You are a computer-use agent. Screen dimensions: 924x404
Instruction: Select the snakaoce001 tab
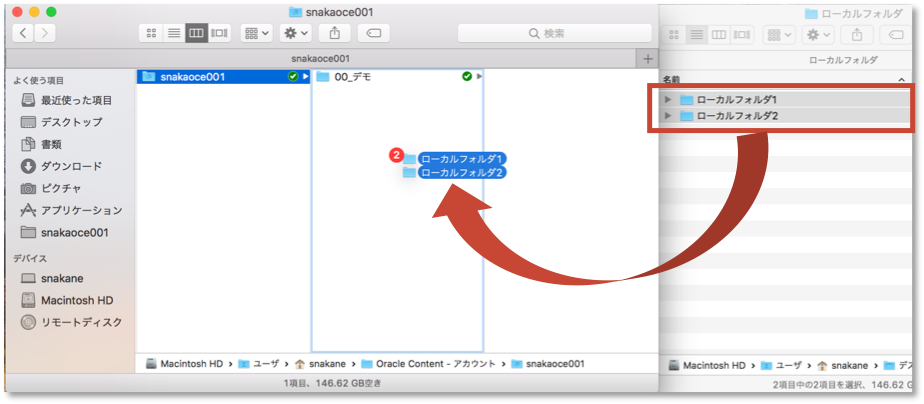coord(320,59)
